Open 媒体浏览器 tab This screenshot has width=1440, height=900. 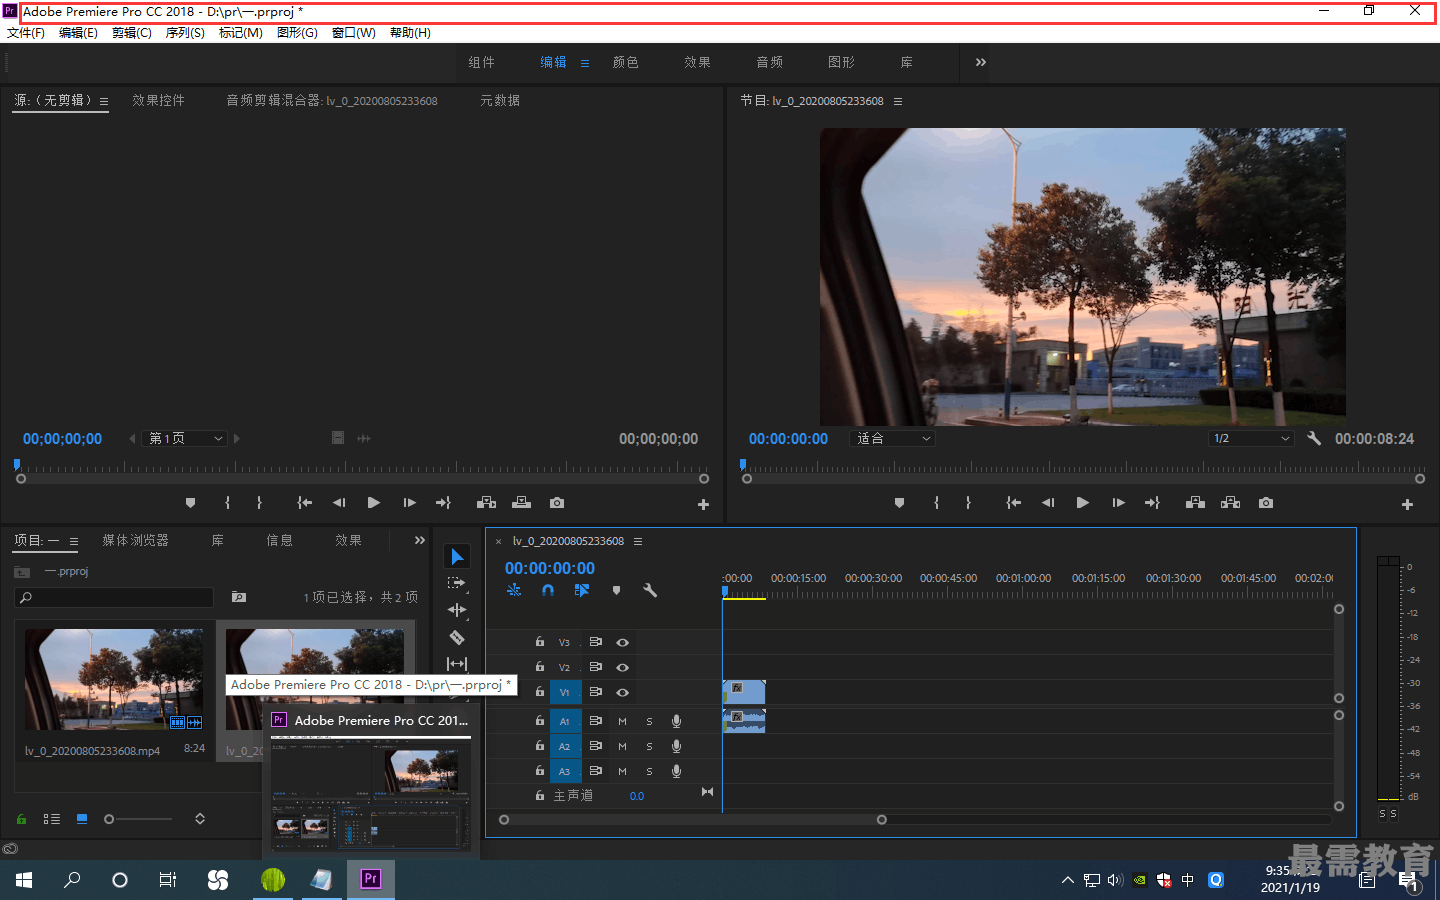pyautogui.click(x=135, y=540)
